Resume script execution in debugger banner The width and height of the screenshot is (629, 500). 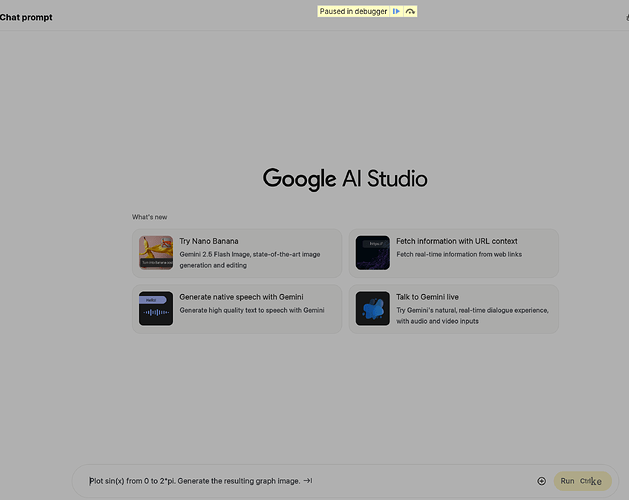pos(396,11)
